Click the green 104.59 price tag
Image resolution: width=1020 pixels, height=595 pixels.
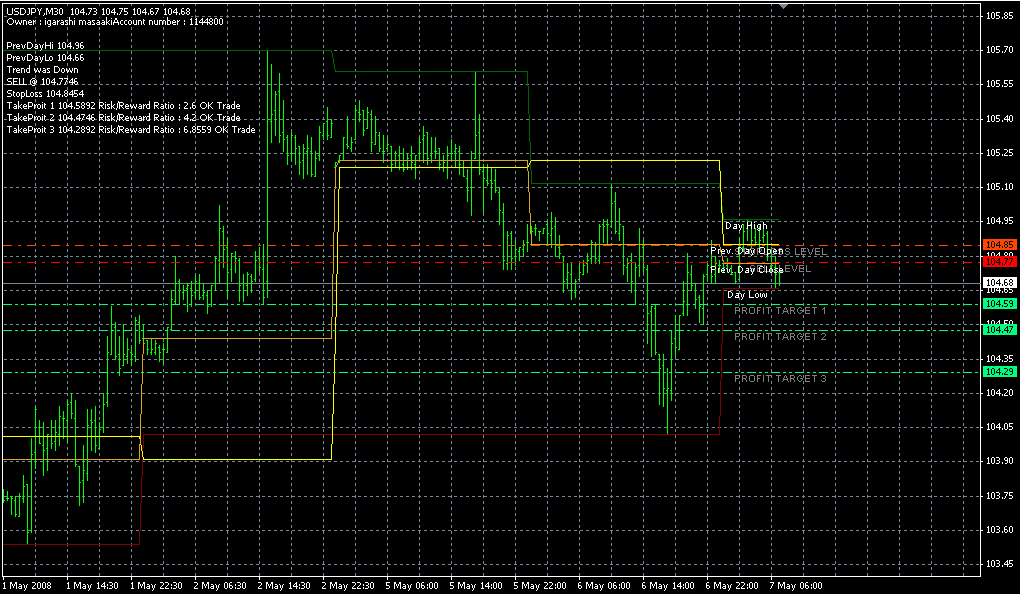(1000, 303)
